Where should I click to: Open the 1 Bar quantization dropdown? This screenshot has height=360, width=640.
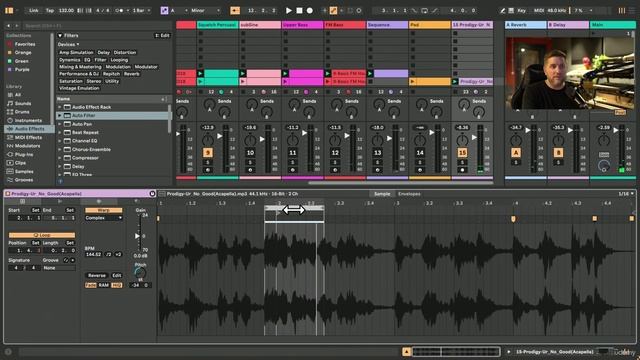point(142,10)
